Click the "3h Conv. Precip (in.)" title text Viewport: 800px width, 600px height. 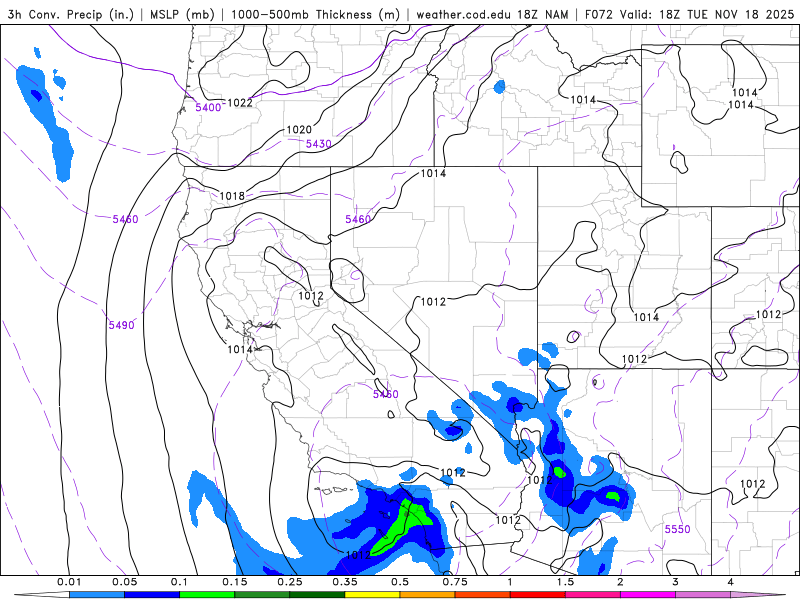70,14
